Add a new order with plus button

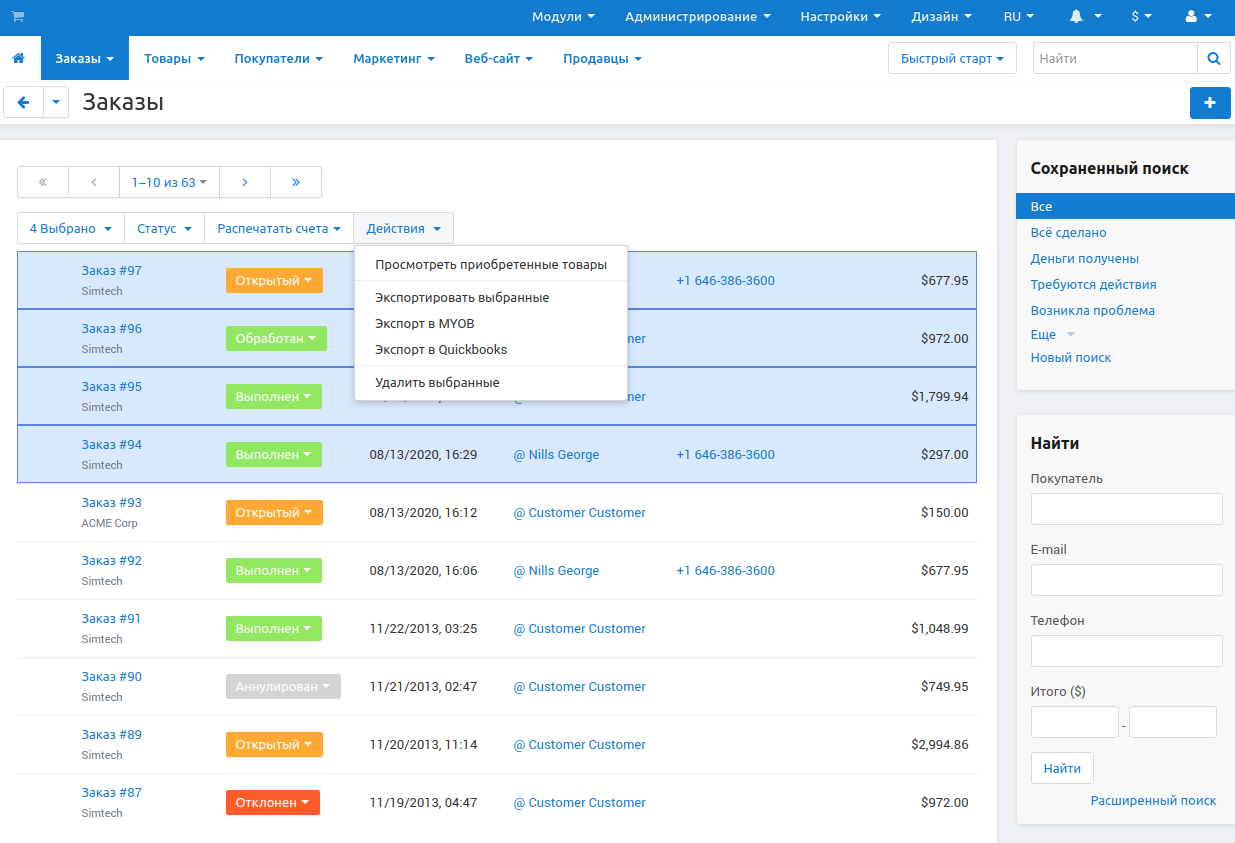pyautogui.click(x=1210, y=103)
